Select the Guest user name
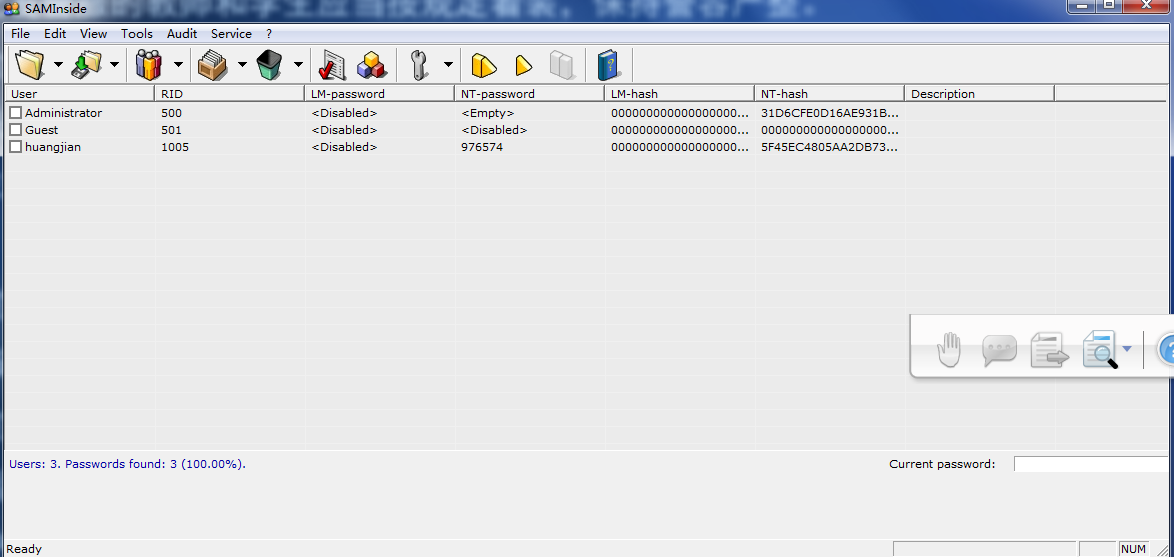The image size is (1174, 557). 41,130
